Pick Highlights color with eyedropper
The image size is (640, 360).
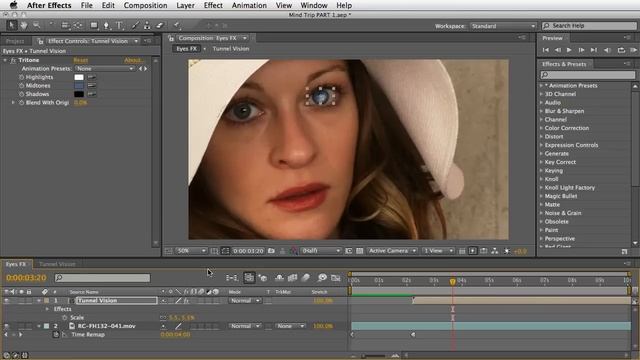91,77
